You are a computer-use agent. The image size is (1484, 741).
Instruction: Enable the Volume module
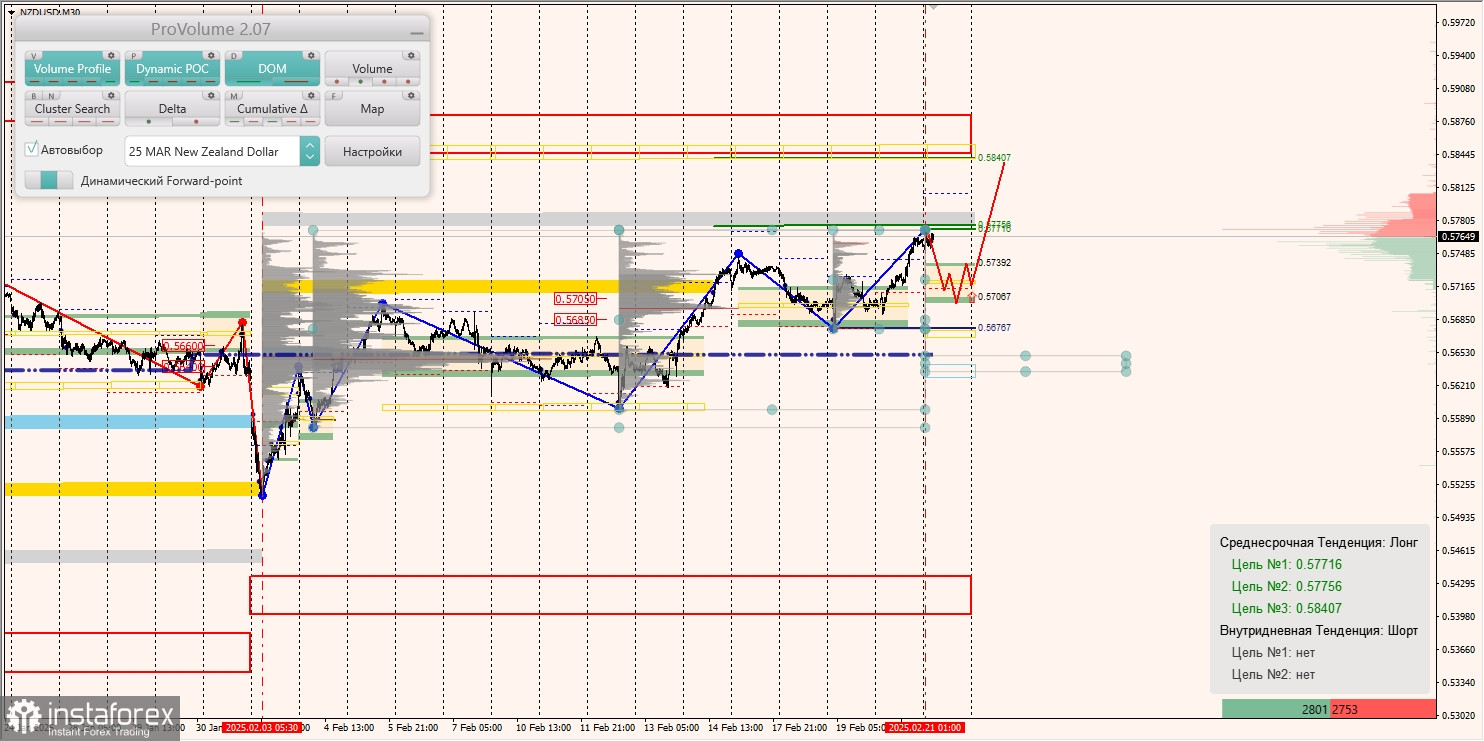pos(372,69)
